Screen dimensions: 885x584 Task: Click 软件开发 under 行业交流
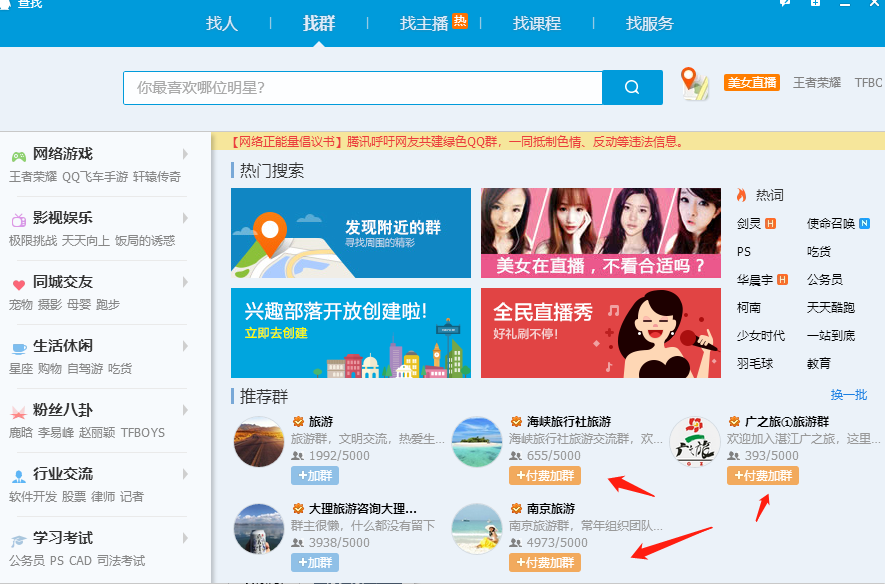pyautogui.click(x=33, y=497)
